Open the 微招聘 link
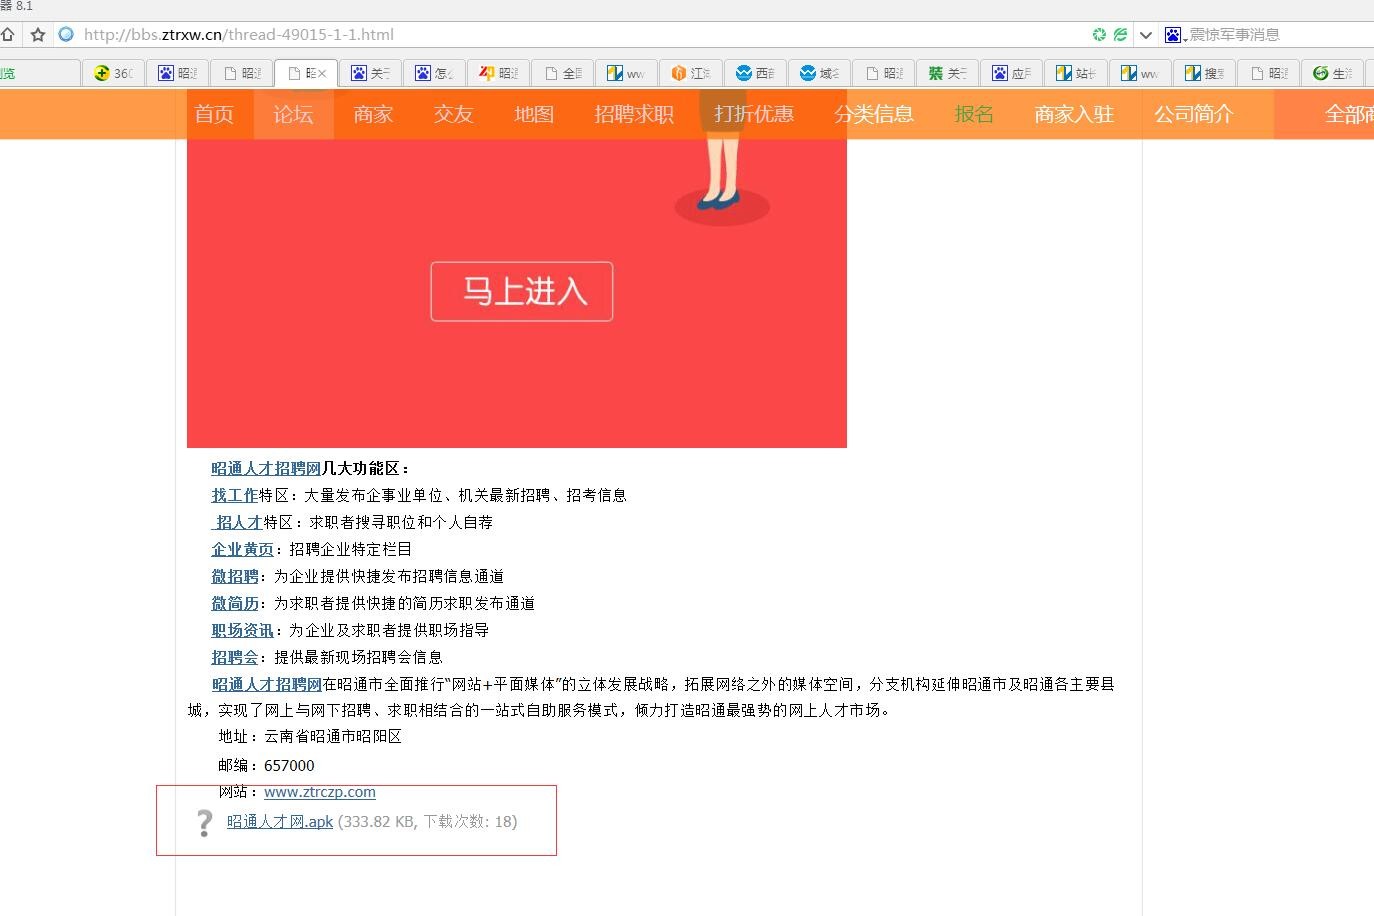The image size is (1374, 916). click(235, 576)
